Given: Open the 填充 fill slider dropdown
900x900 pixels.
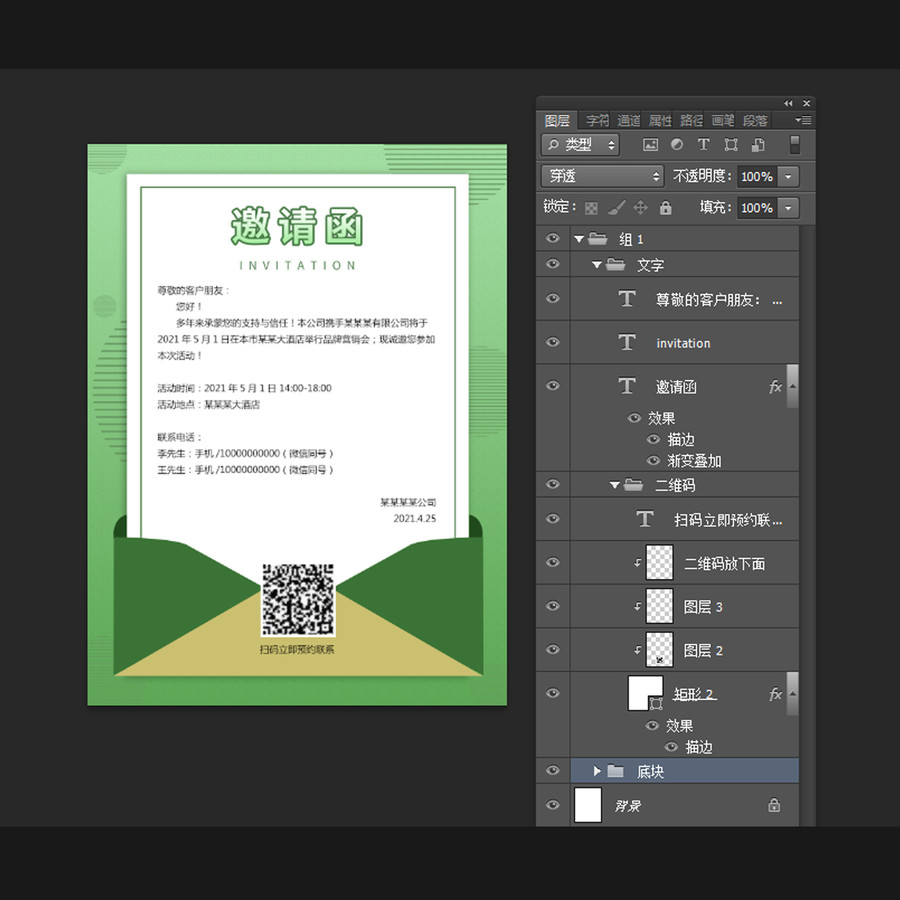Looking at the screenshot, I should click(x=789, y=208).
